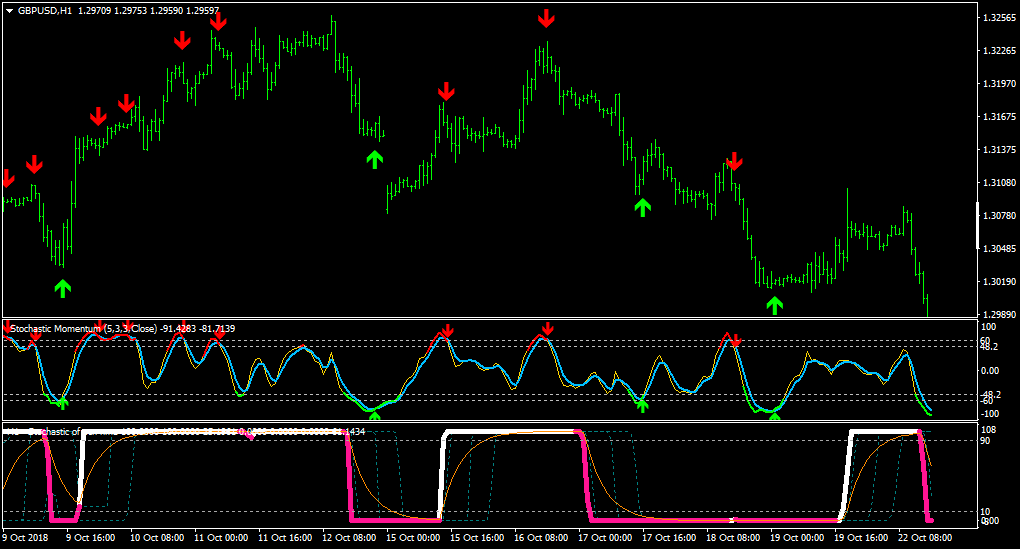Click green buy arrow beneath the 19 Oct 00:00 low
The image size is (1020, 549).
774,305
